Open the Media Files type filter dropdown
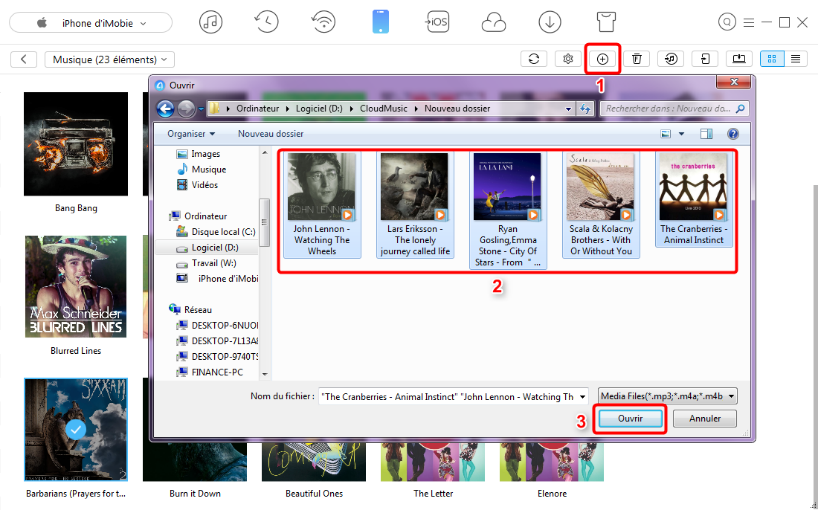Viewport: 818px width, 510px height. point(667,396)
